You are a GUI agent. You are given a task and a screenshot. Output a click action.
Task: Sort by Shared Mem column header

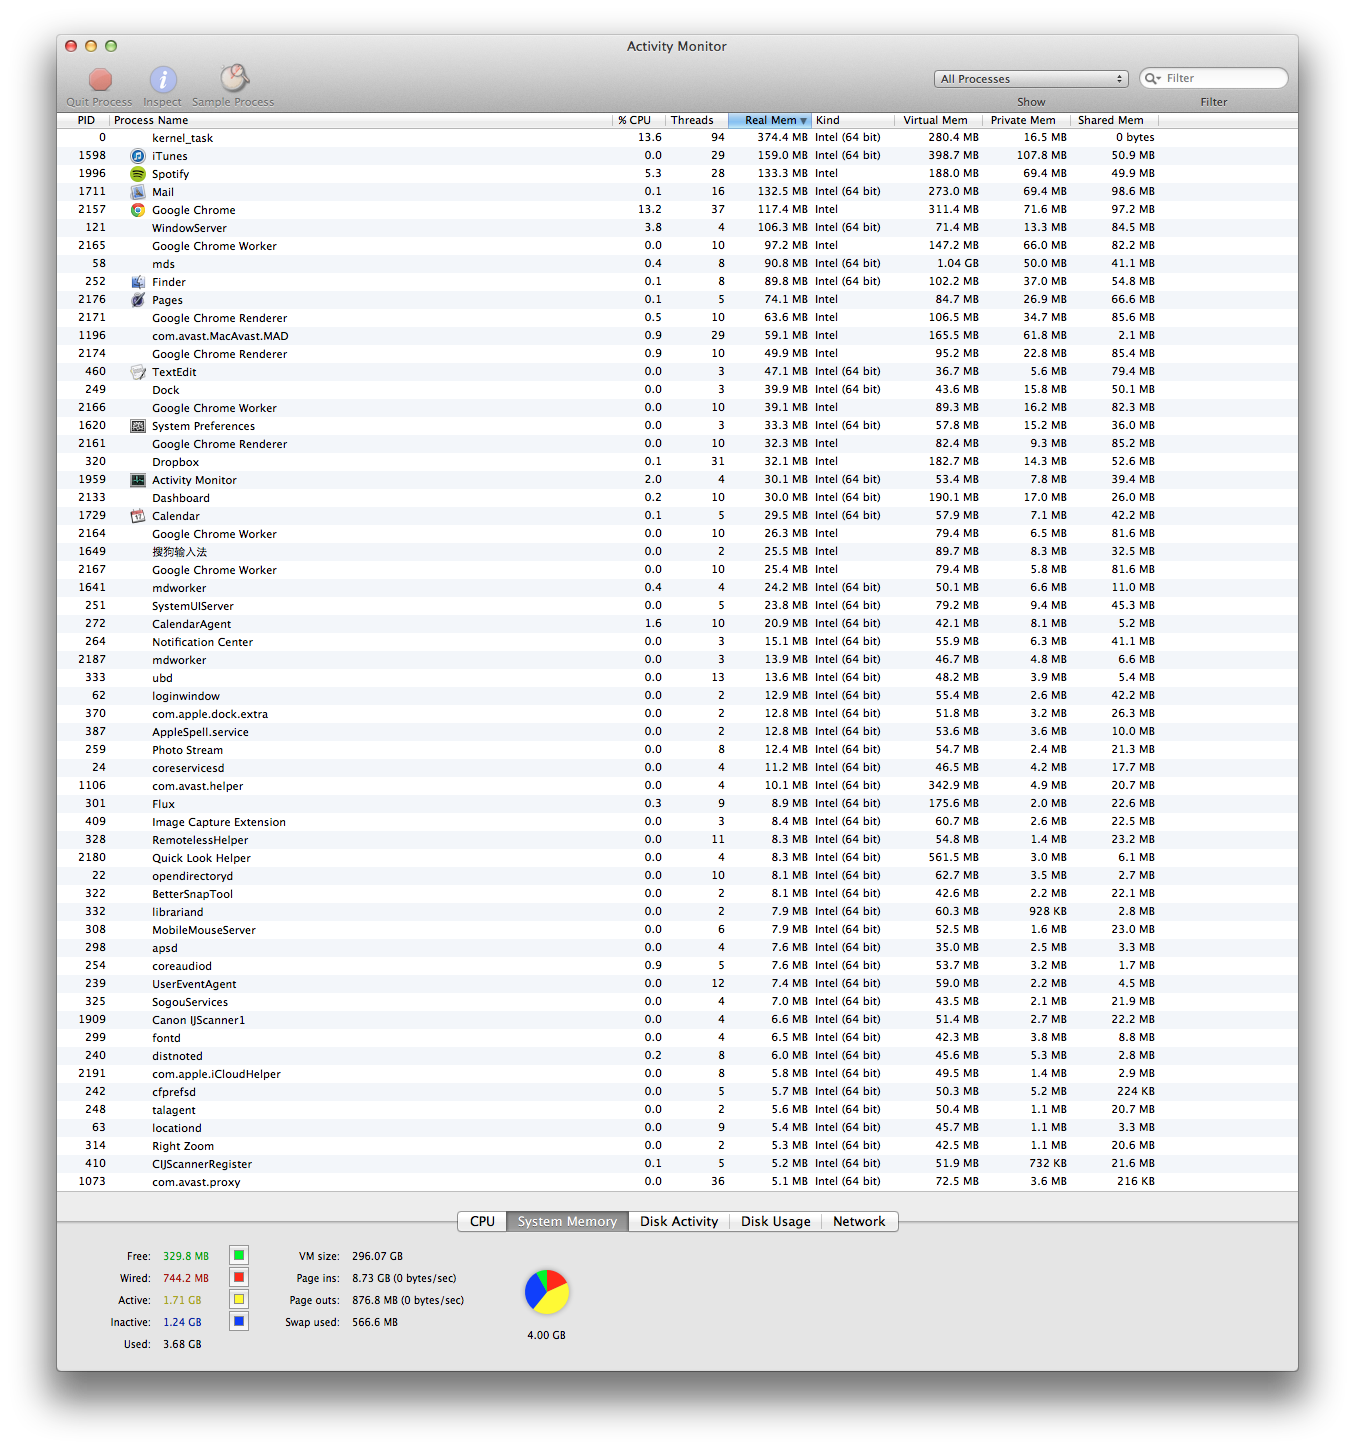tap(1114, 120)
